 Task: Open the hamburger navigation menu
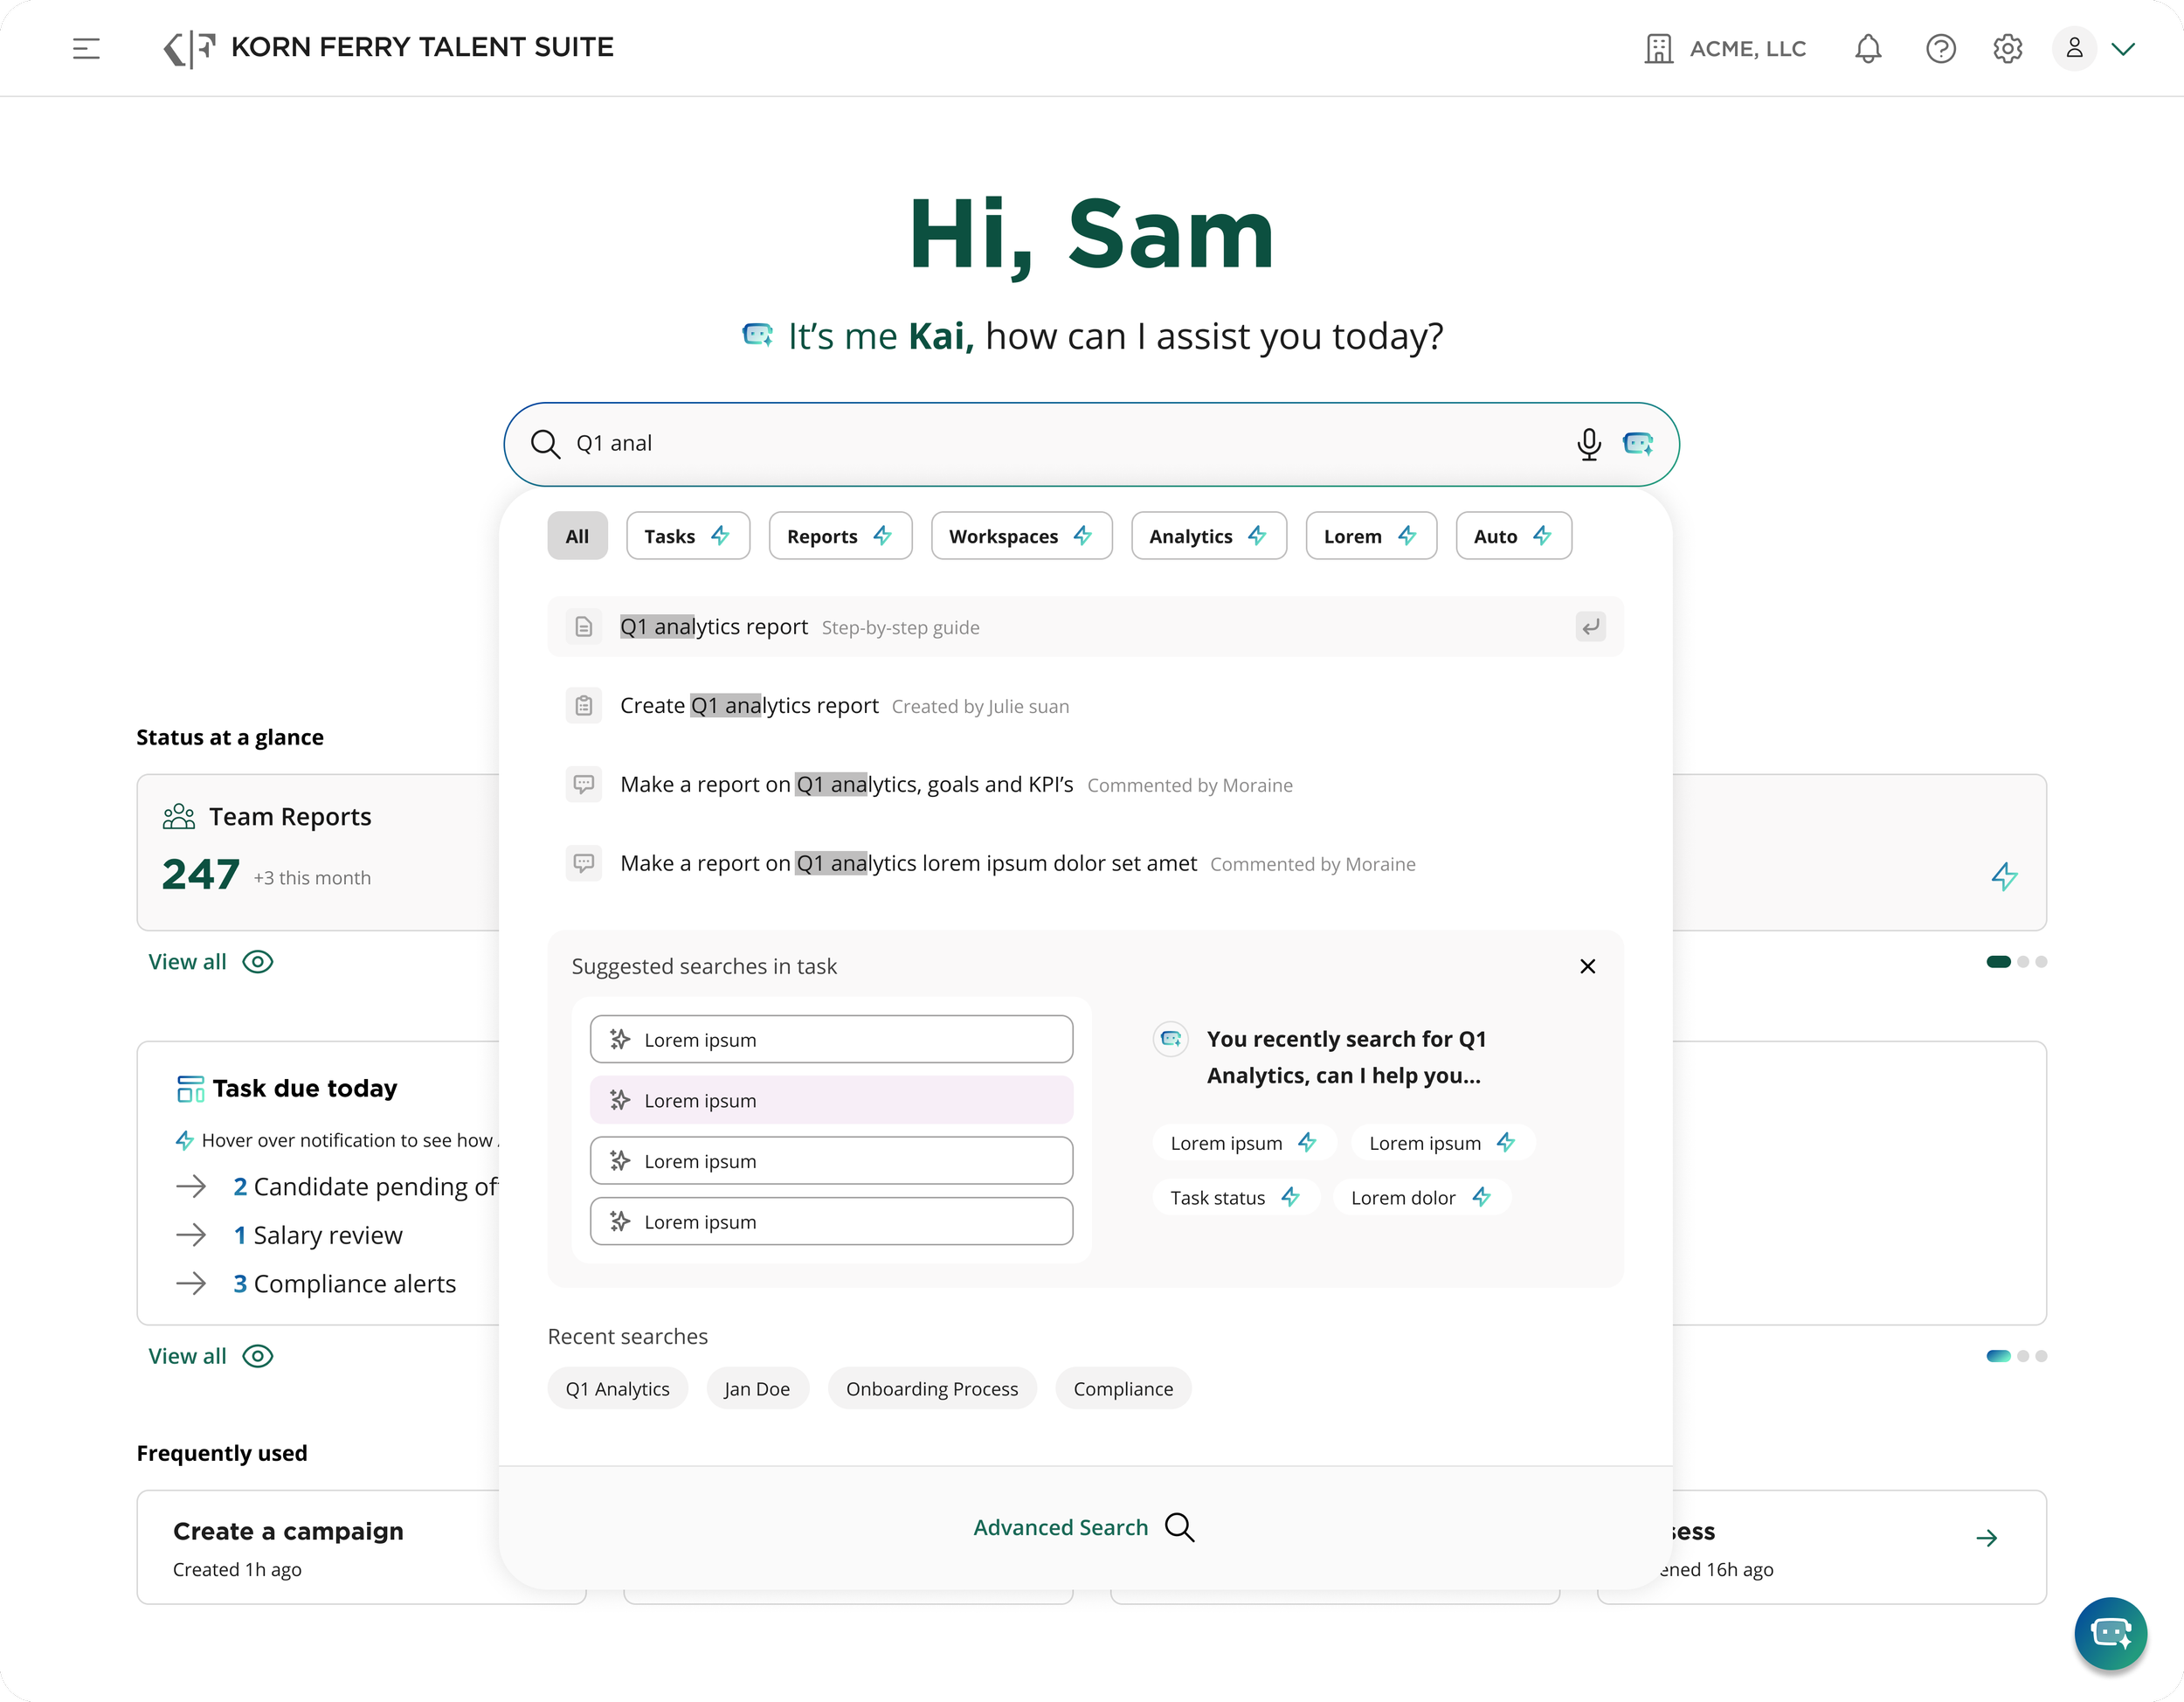[86, 48]
